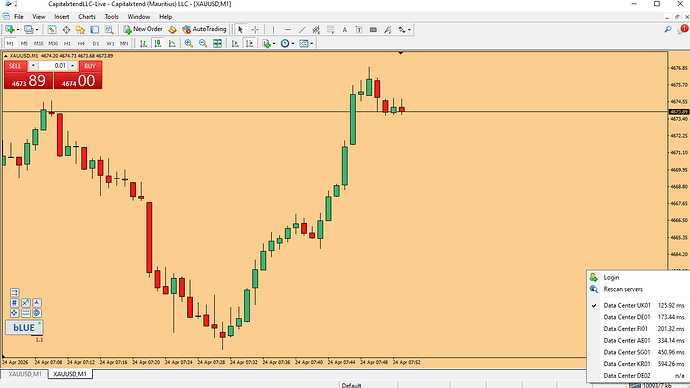Click connection status 10093/7 kb
The image size is (690, 388).
(x=657, y=385)
